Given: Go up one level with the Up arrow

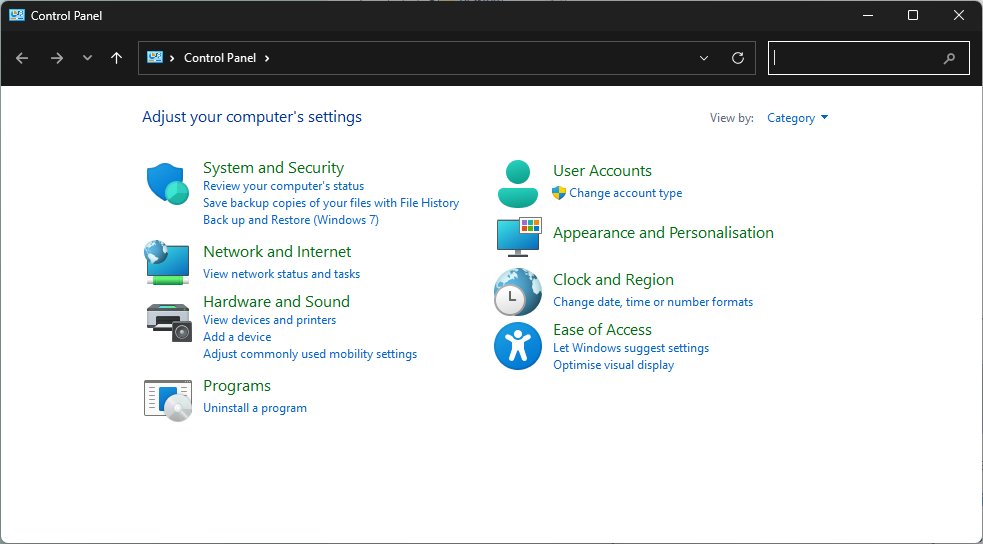Looking at the screenshot, I should [117, 58].
